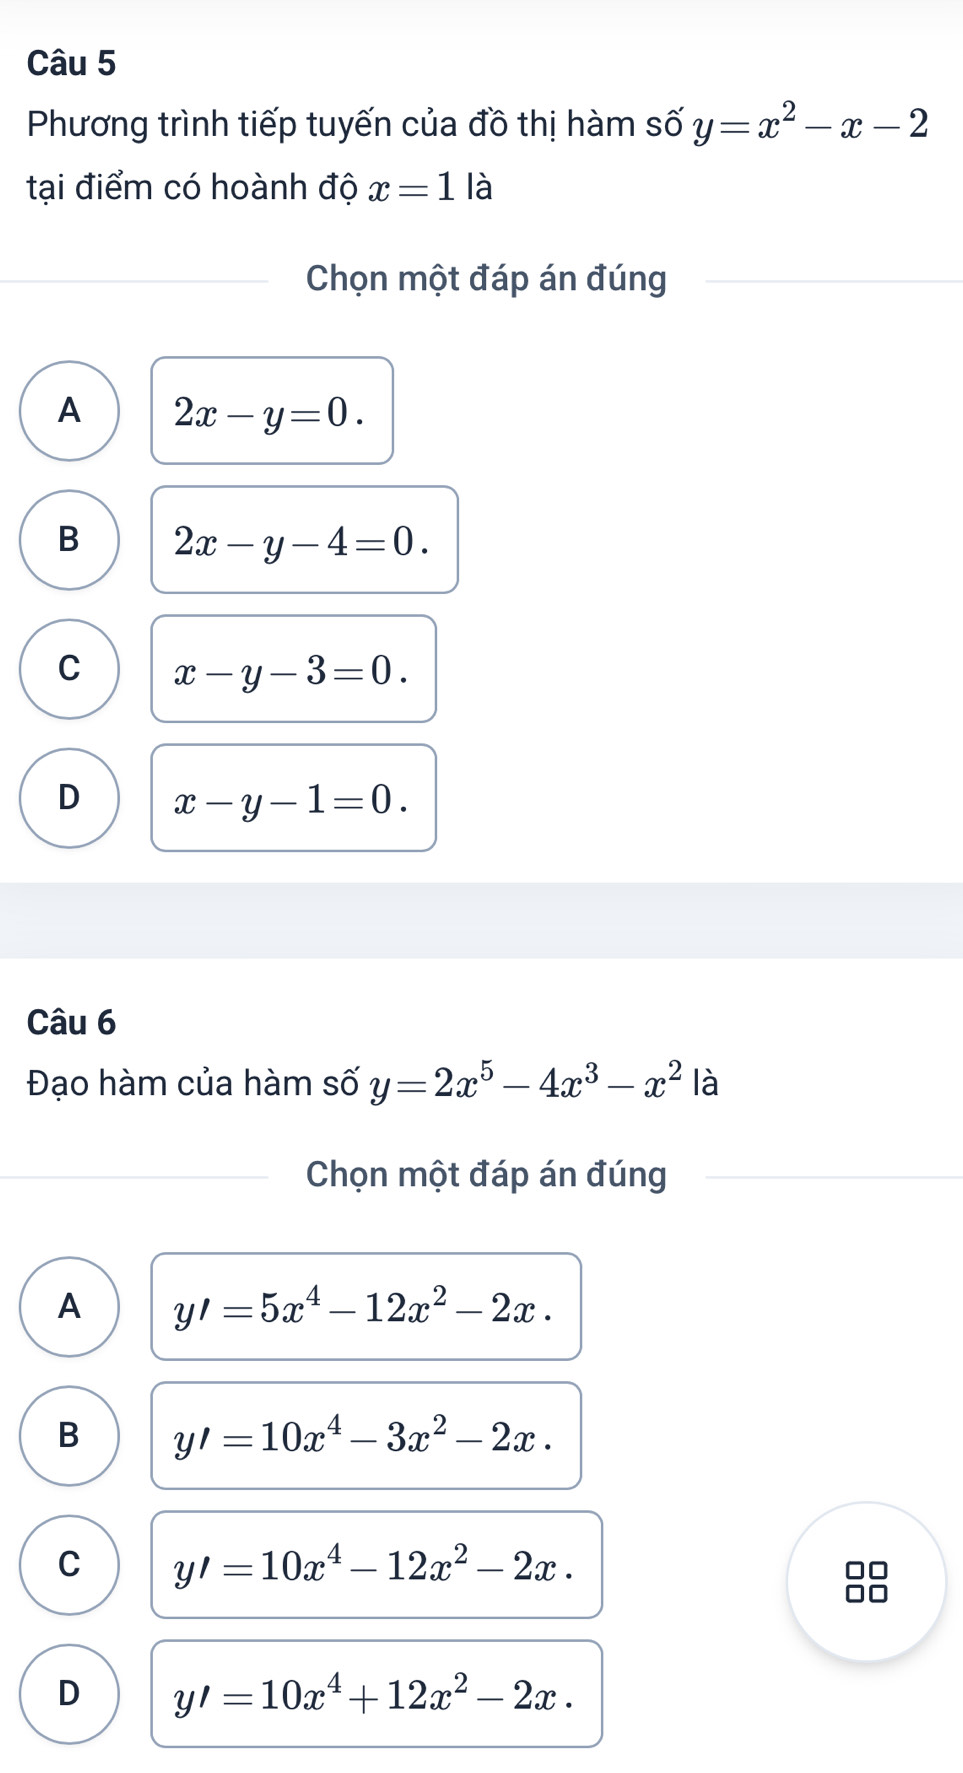Select answer circle C for Câu 6

[x=69, y=1564]
